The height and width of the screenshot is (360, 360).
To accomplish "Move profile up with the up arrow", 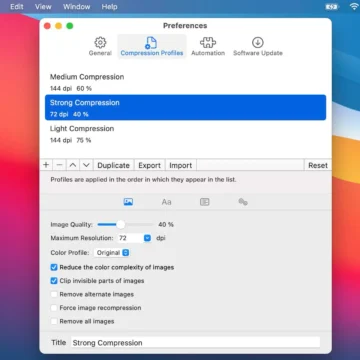I will coord(73,165).
